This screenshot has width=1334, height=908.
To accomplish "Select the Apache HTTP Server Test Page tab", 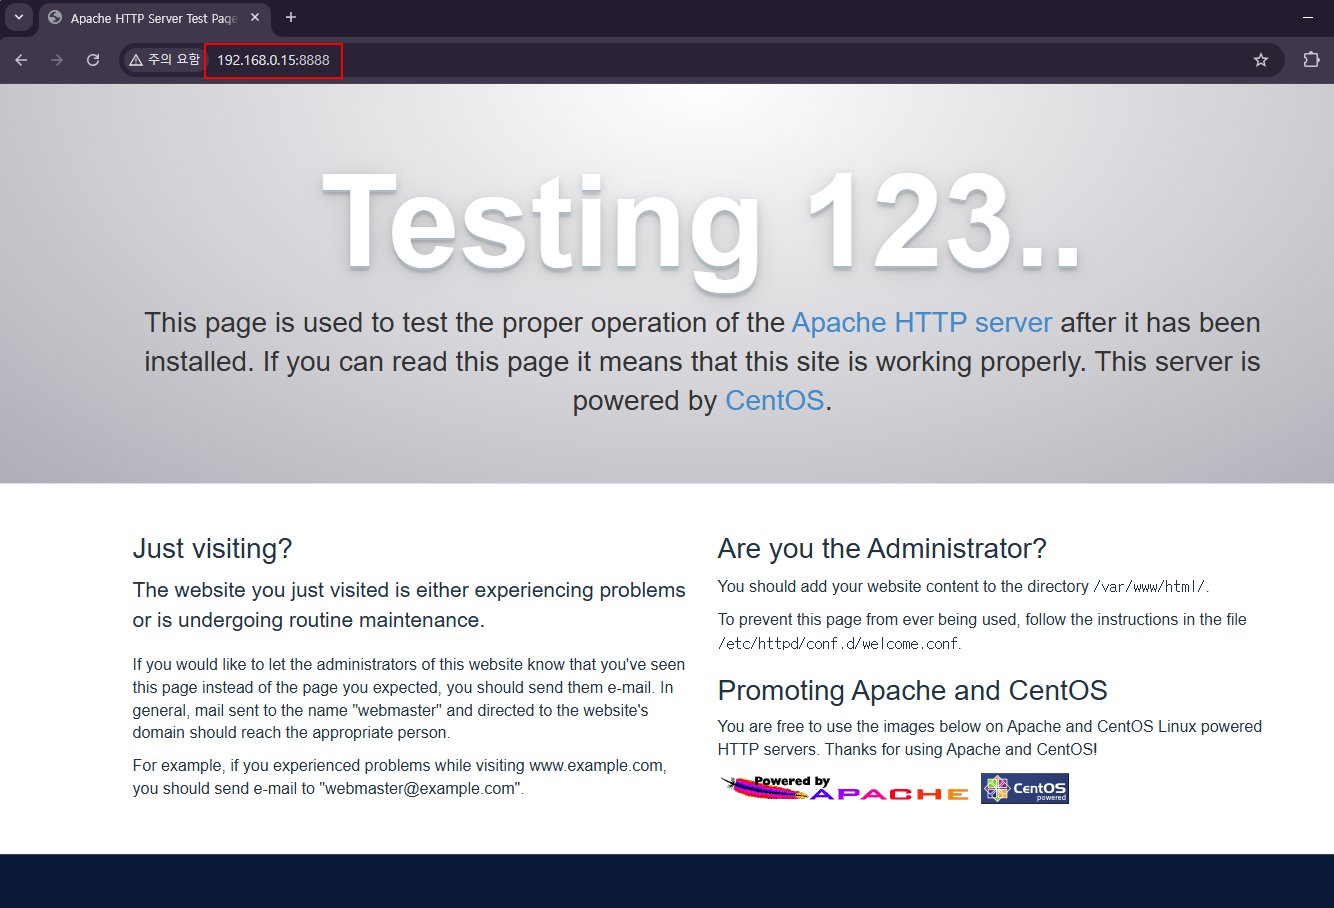I will point(154,18).
